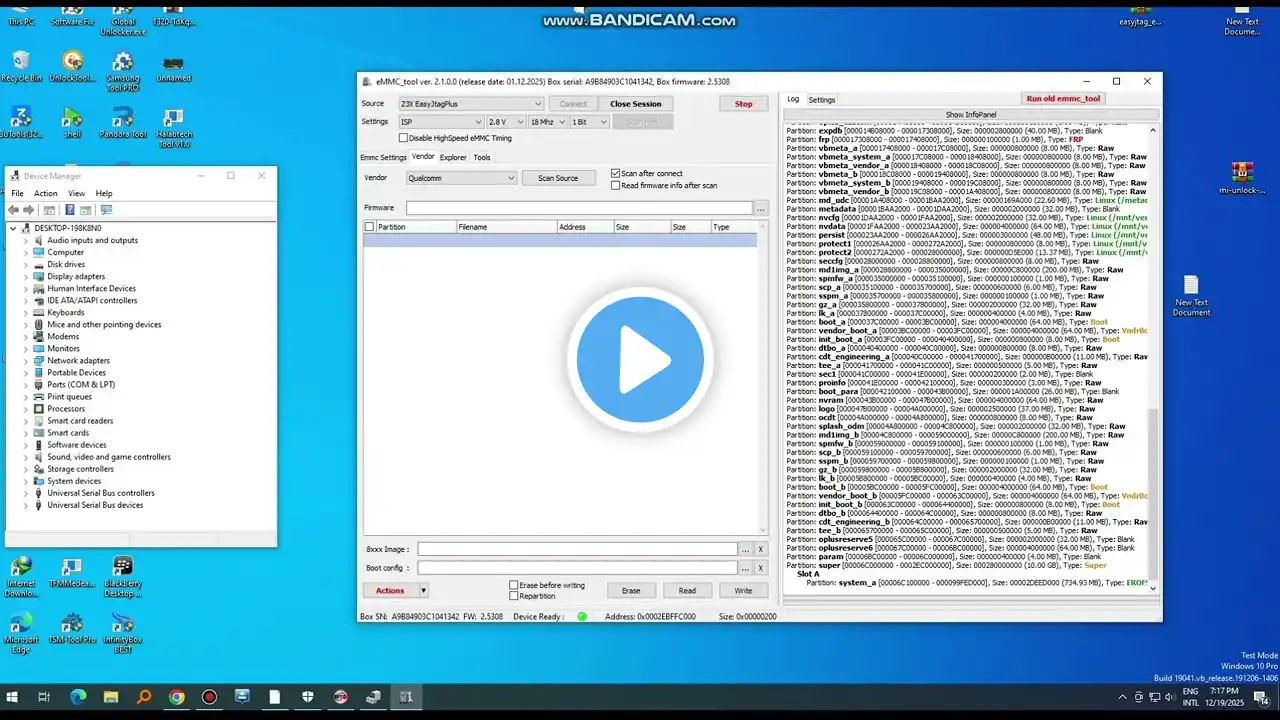The width and height of the screenshot is (1280, 720).
Task: Switch to the Tools tab
Action: point(482,157)
